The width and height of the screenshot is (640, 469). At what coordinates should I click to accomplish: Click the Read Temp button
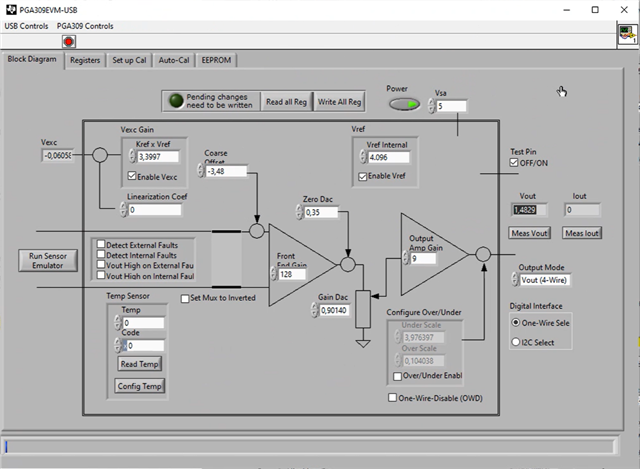[x=140, y=364]
